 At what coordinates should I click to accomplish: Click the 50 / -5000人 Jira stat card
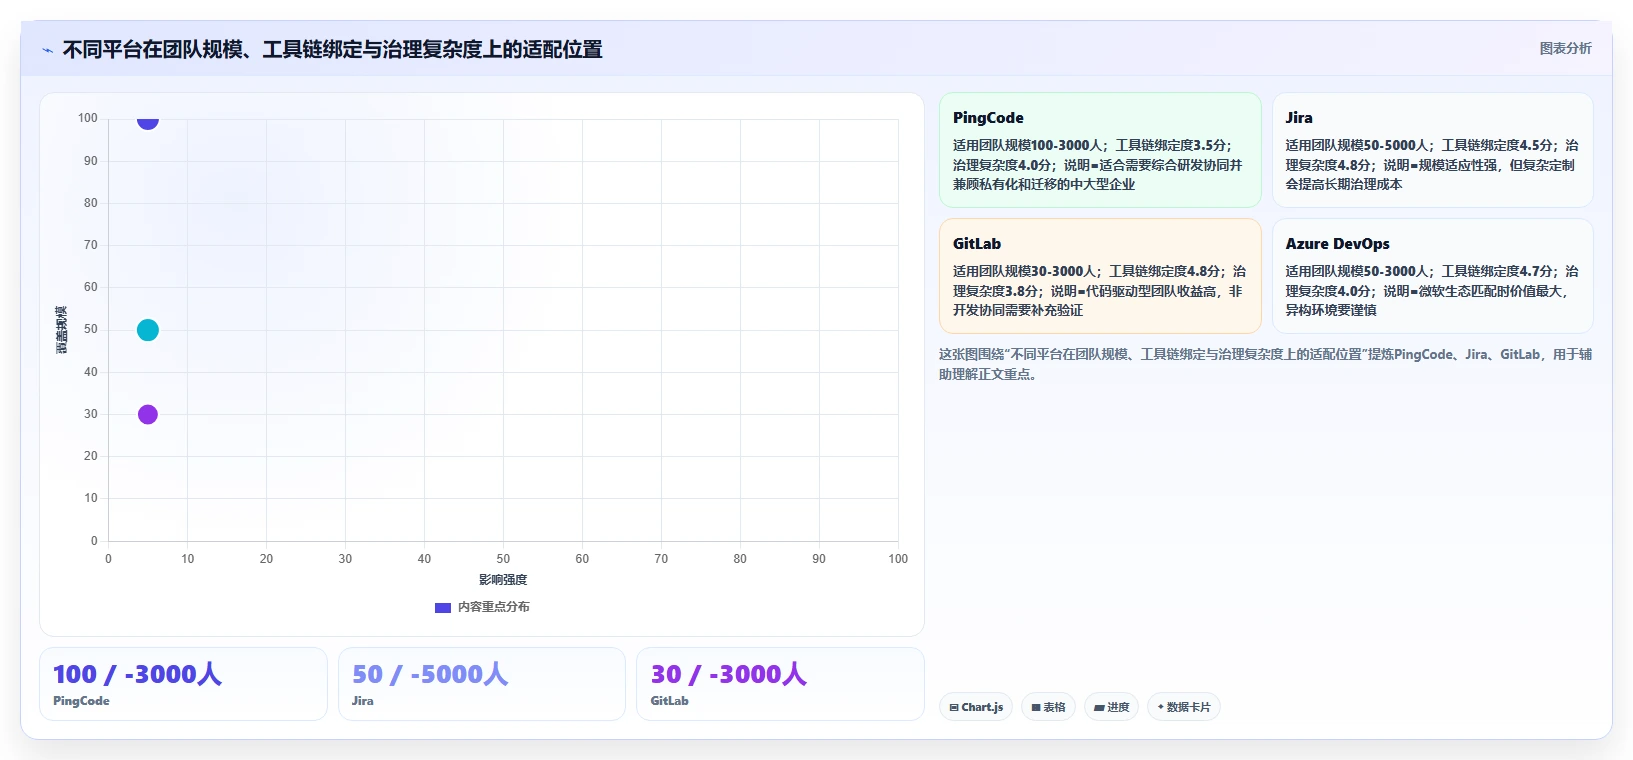coord(481,684)
